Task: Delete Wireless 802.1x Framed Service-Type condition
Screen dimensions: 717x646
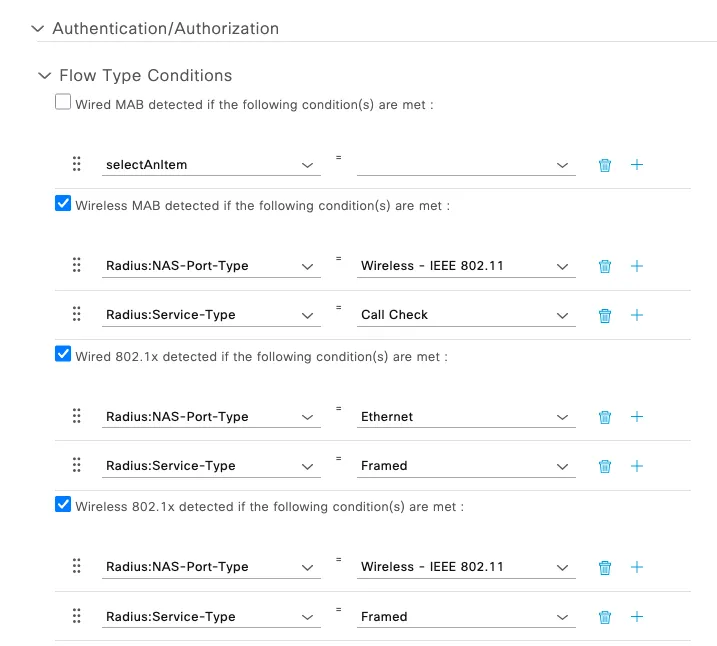Action: [x=605, y=617]
